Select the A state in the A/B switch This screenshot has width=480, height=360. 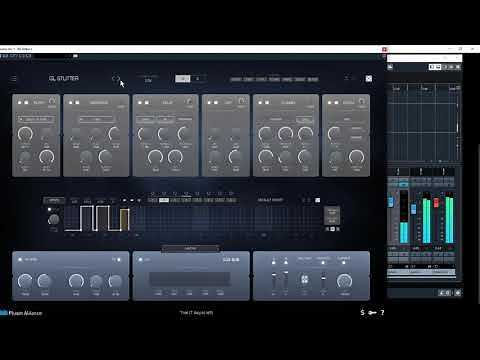tap(183, 79)
